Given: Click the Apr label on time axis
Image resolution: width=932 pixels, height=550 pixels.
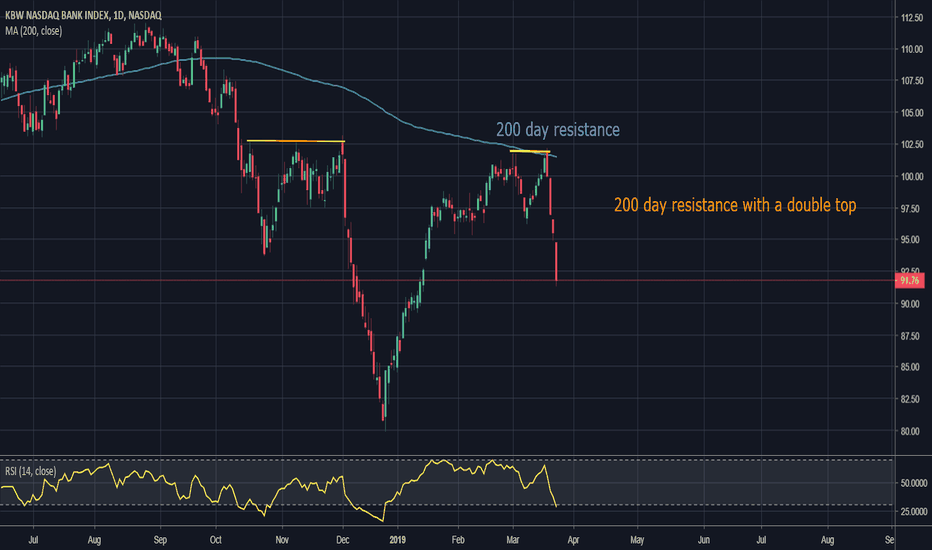Looking at the screenshot, I should coord(573,540).
